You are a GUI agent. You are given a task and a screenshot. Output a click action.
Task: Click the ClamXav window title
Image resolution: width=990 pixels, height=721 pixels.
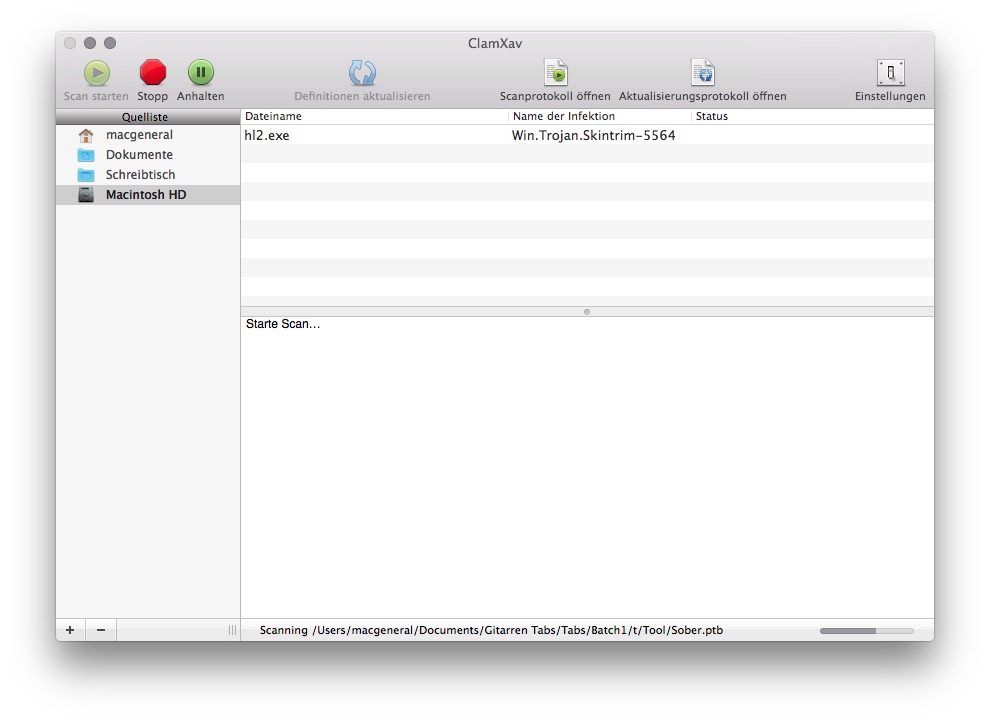pos(495,44)
